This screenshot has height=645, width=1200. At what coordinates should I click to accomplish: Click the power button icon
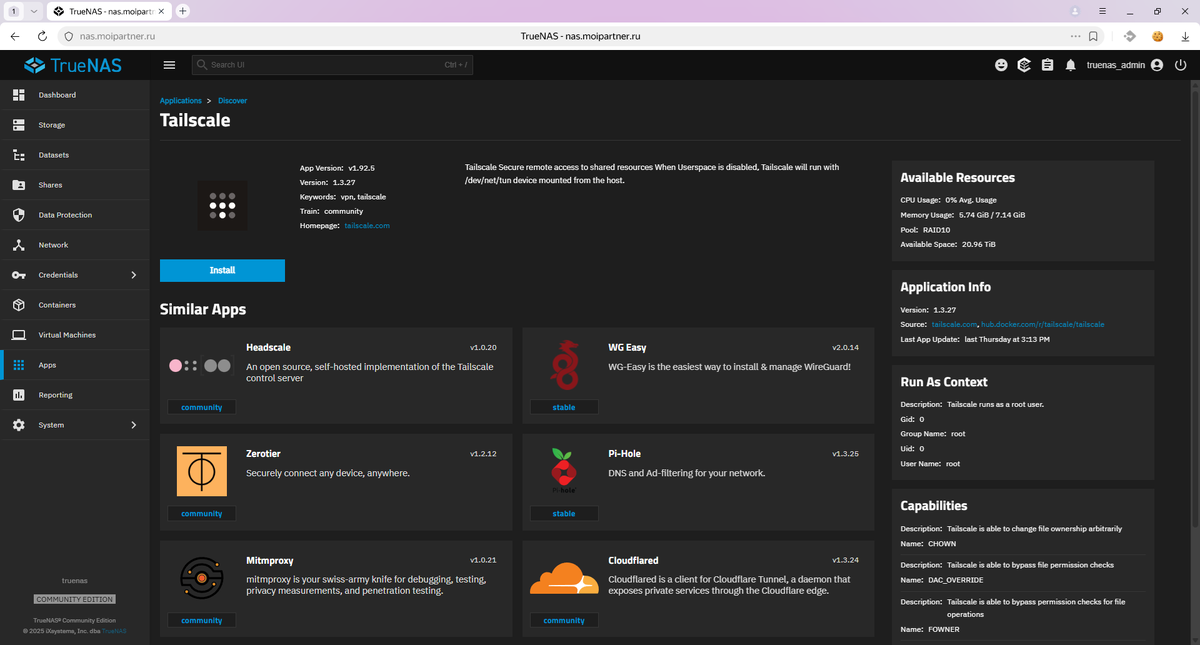click(x=1181, y=65)
